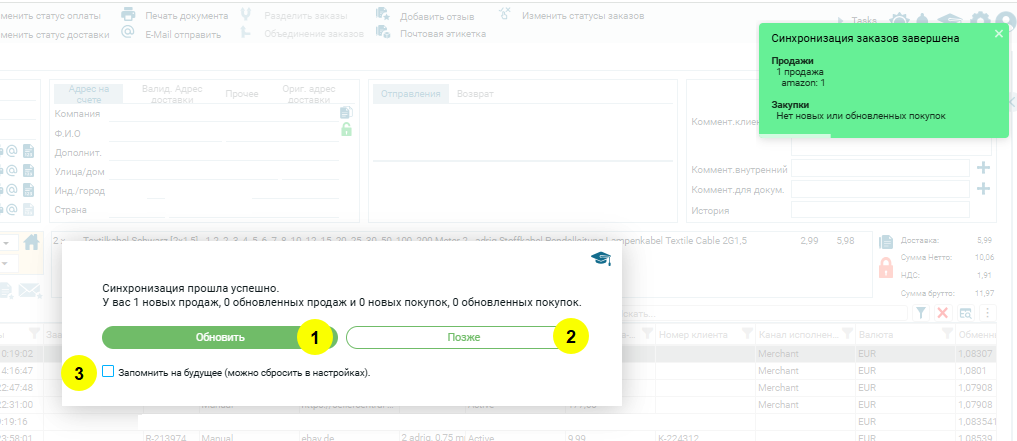Click the E-Mail send @ icon
This screenshot has height=441, width=1017.
coord(128,33)
